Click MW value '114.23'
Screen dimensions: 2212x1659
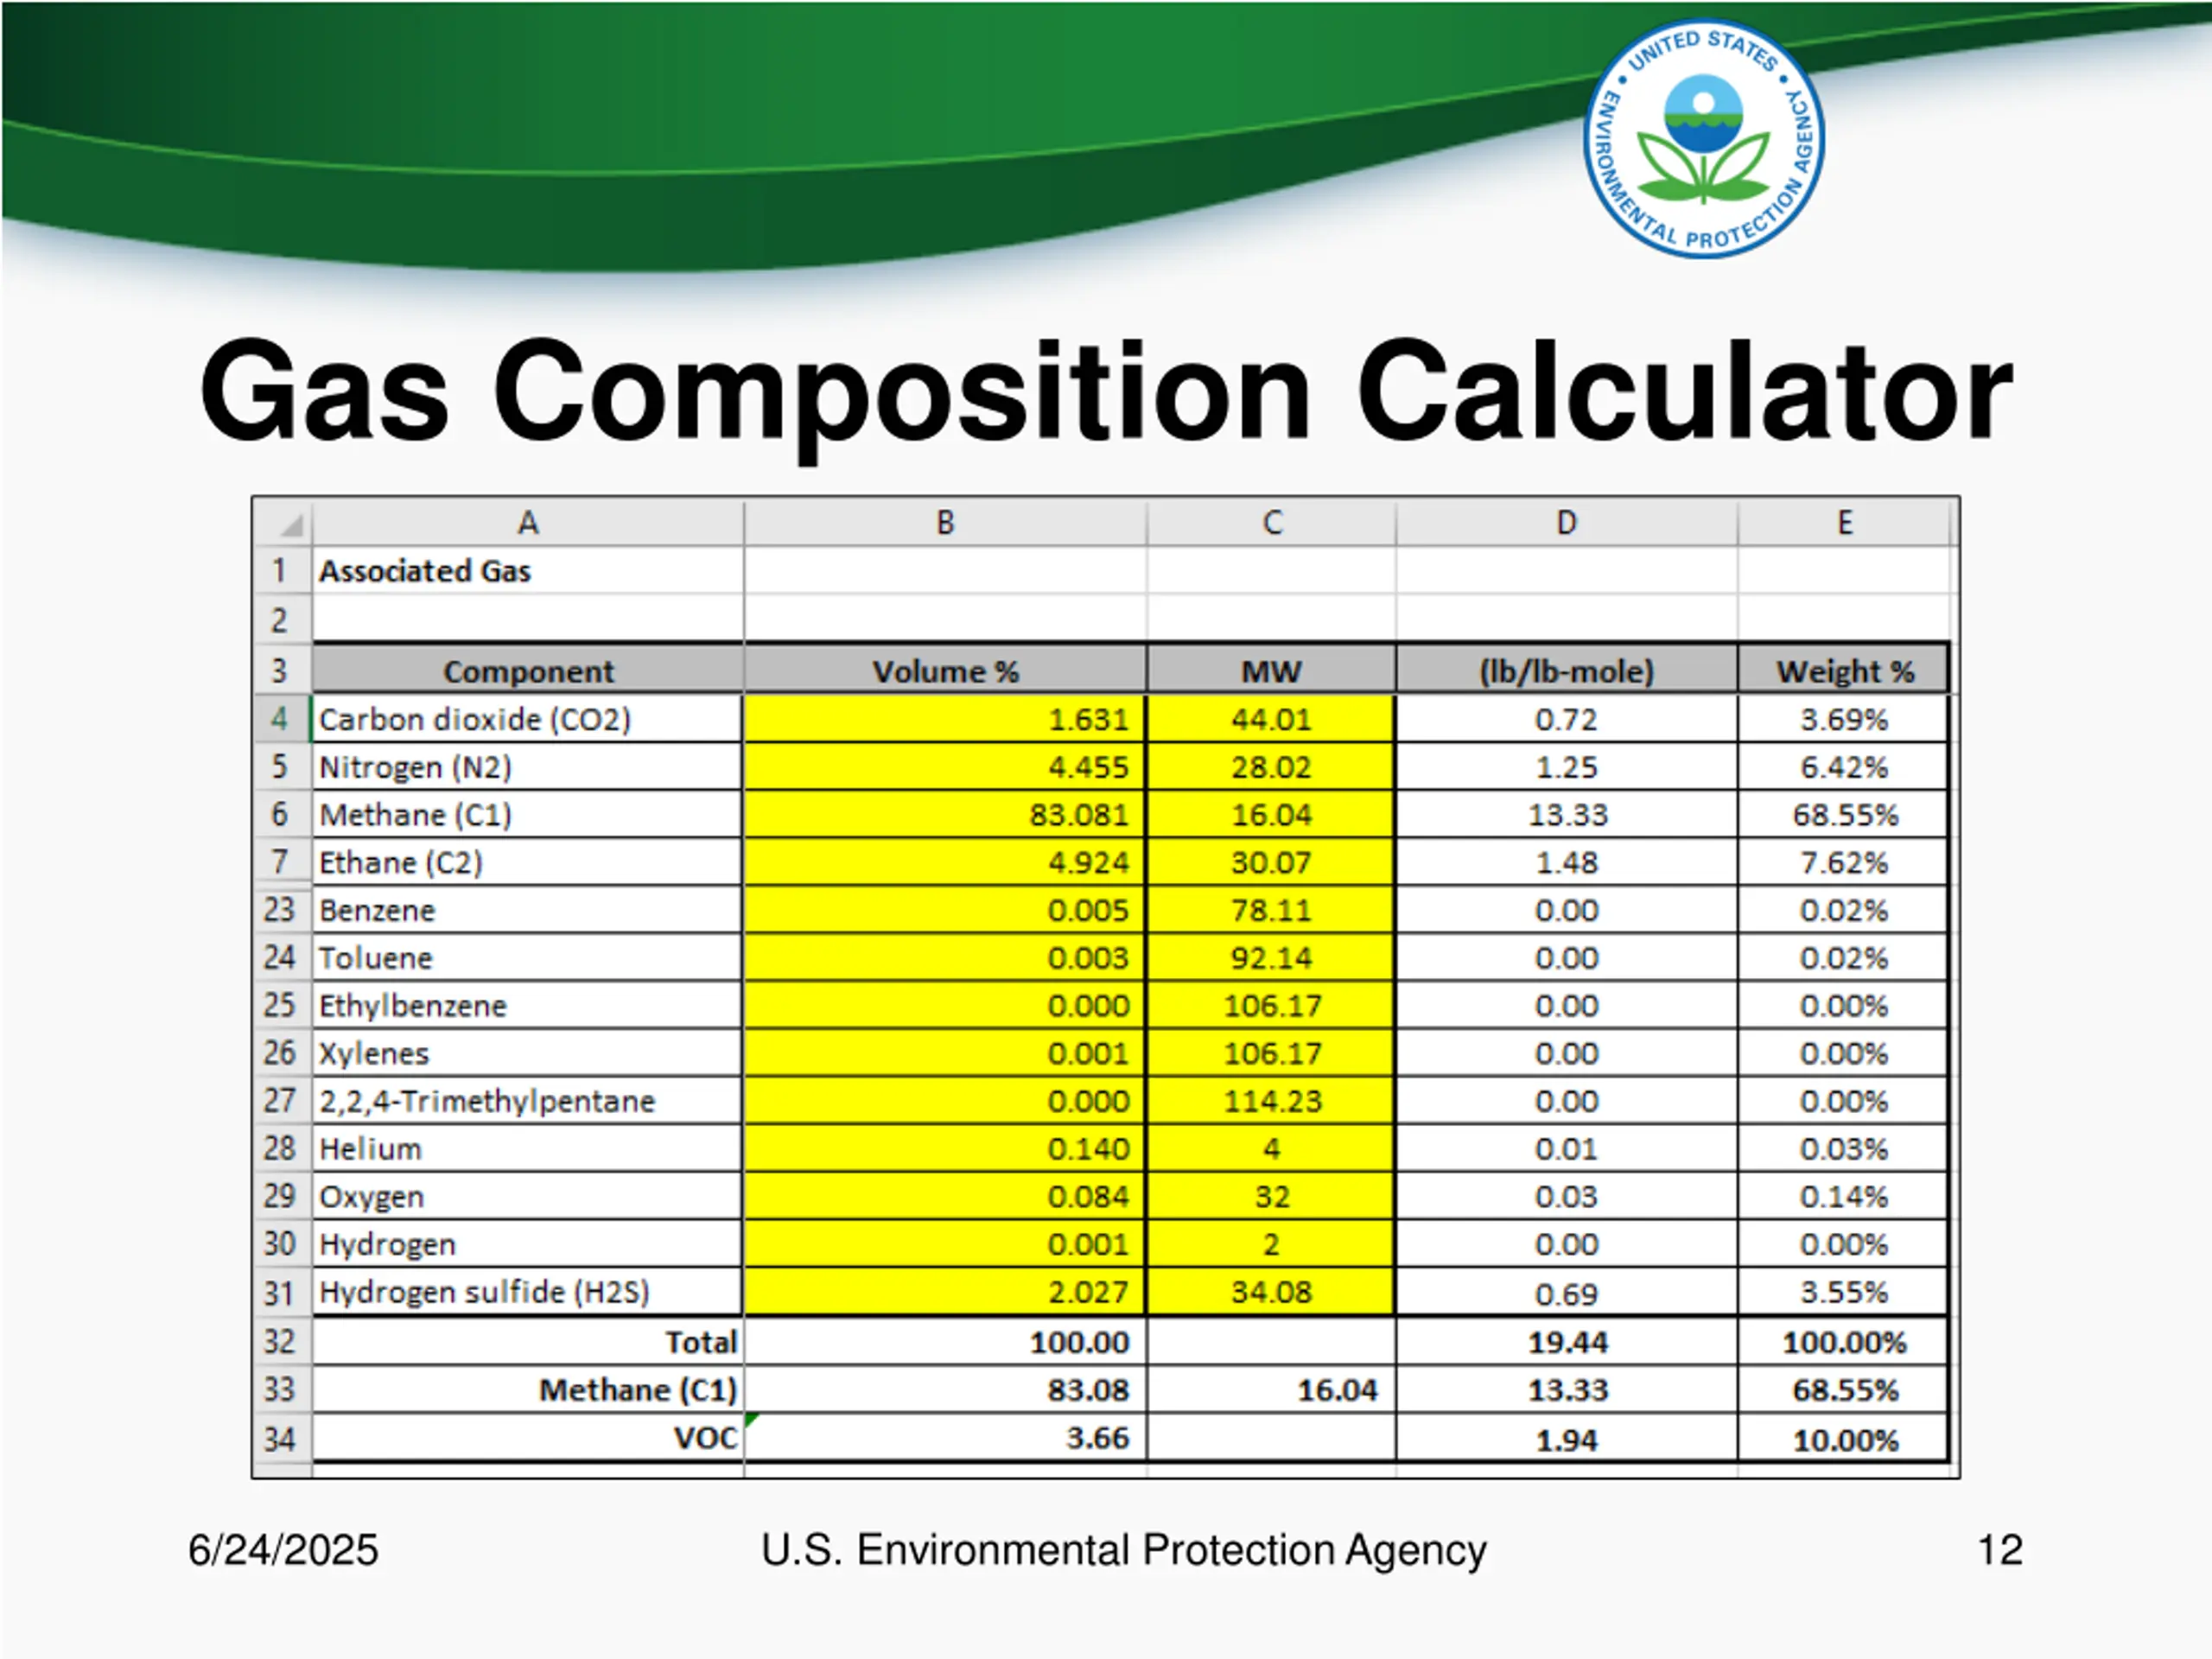coord(1271,1101)
